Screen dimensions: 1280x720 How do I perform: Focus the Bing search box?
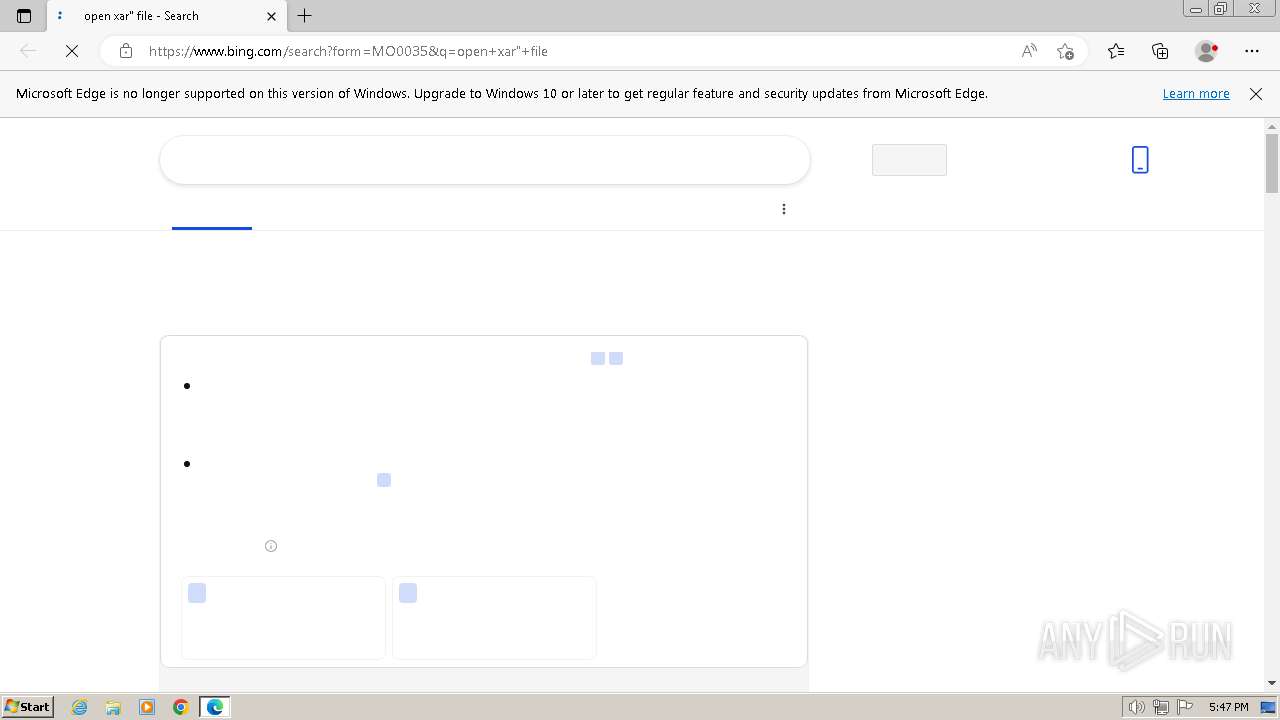(485, 160)
